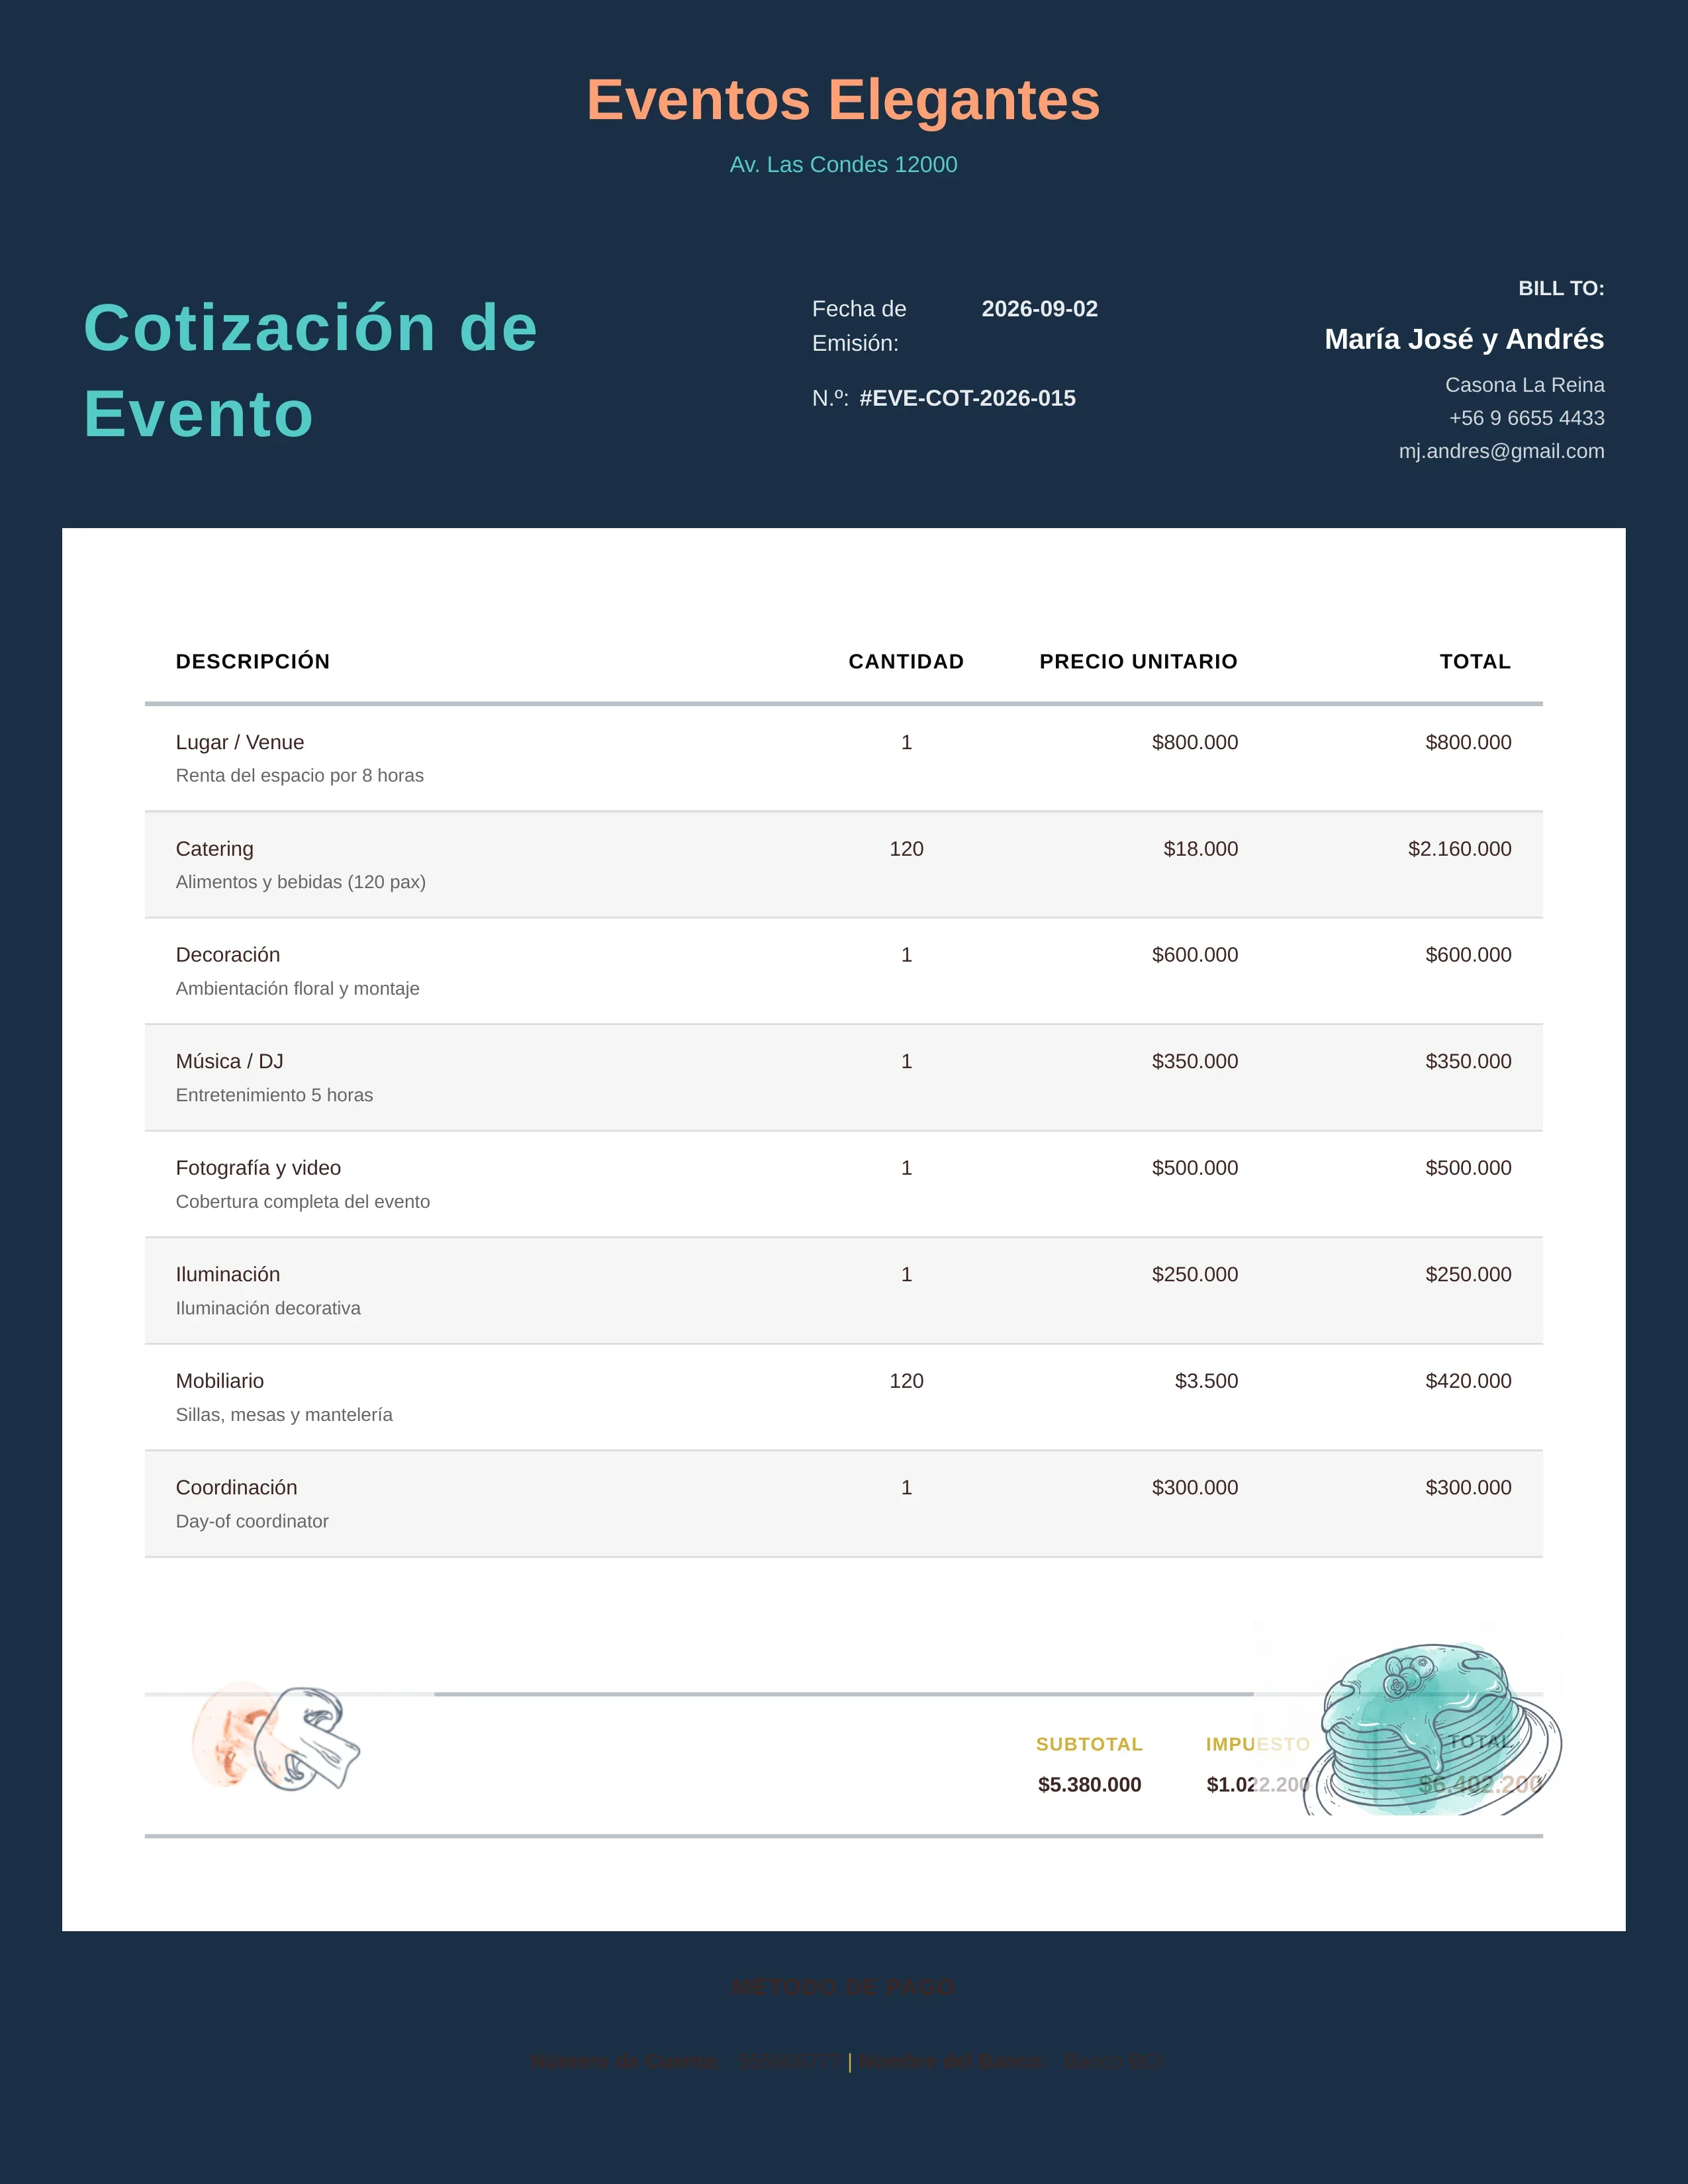
Task: Select phone number '+56 9 6655 4433'
Action: (1526, 418)
